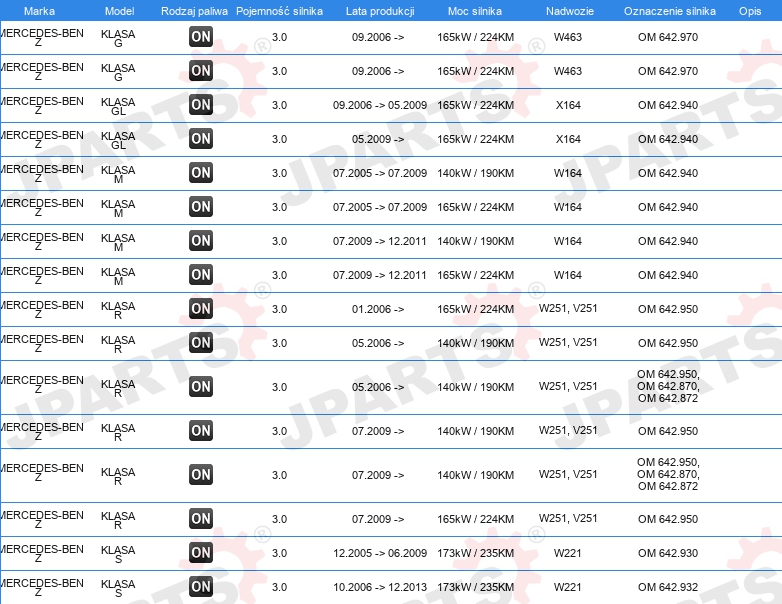This screenshot has width=782, height=604.
Task: Click three engine codes cell in KLASA R 07.2009 row
Action: [668, 474]
